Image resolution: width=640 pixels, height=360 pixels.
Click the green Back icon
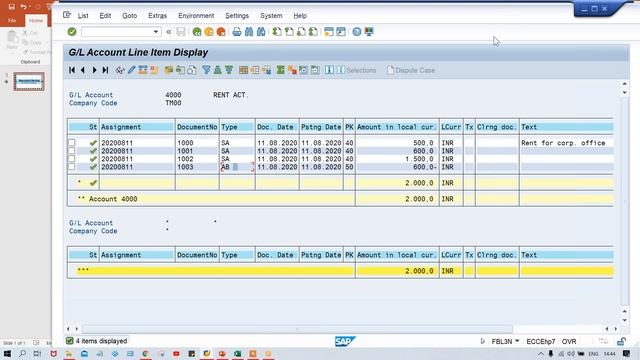[x=197, y=31]
